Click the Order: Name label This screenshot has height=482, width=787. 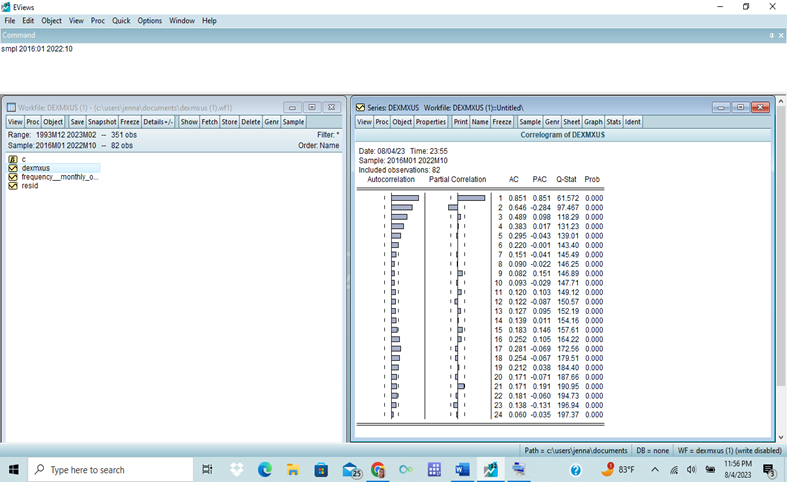pos(319,146)
